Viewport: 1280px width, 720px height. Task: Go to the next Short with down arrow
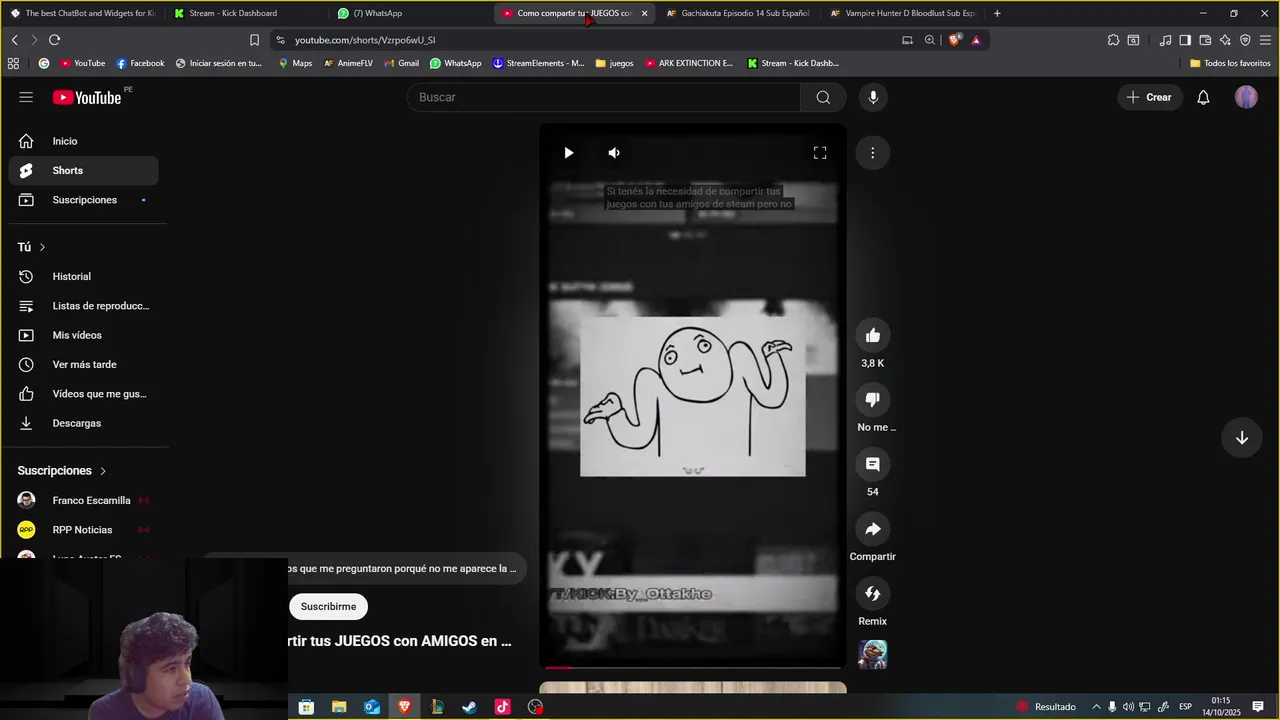click(1242, 438)
